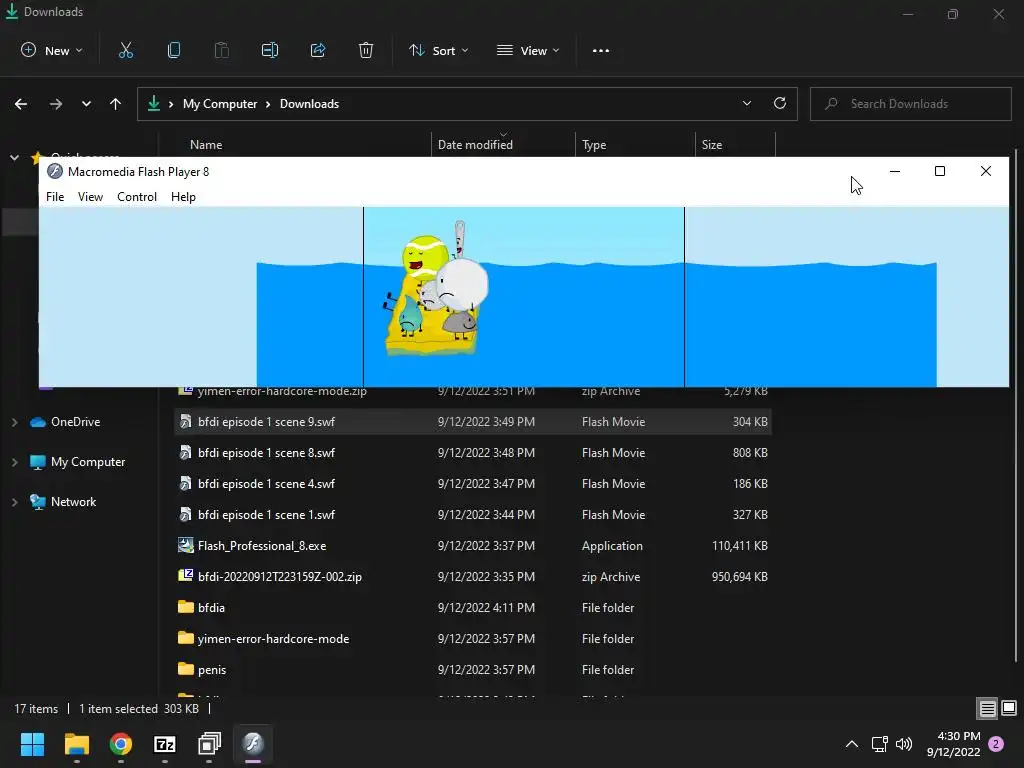Open the Sort dropdown menu
Viewport: 1024px width, 768px height.
438,50
